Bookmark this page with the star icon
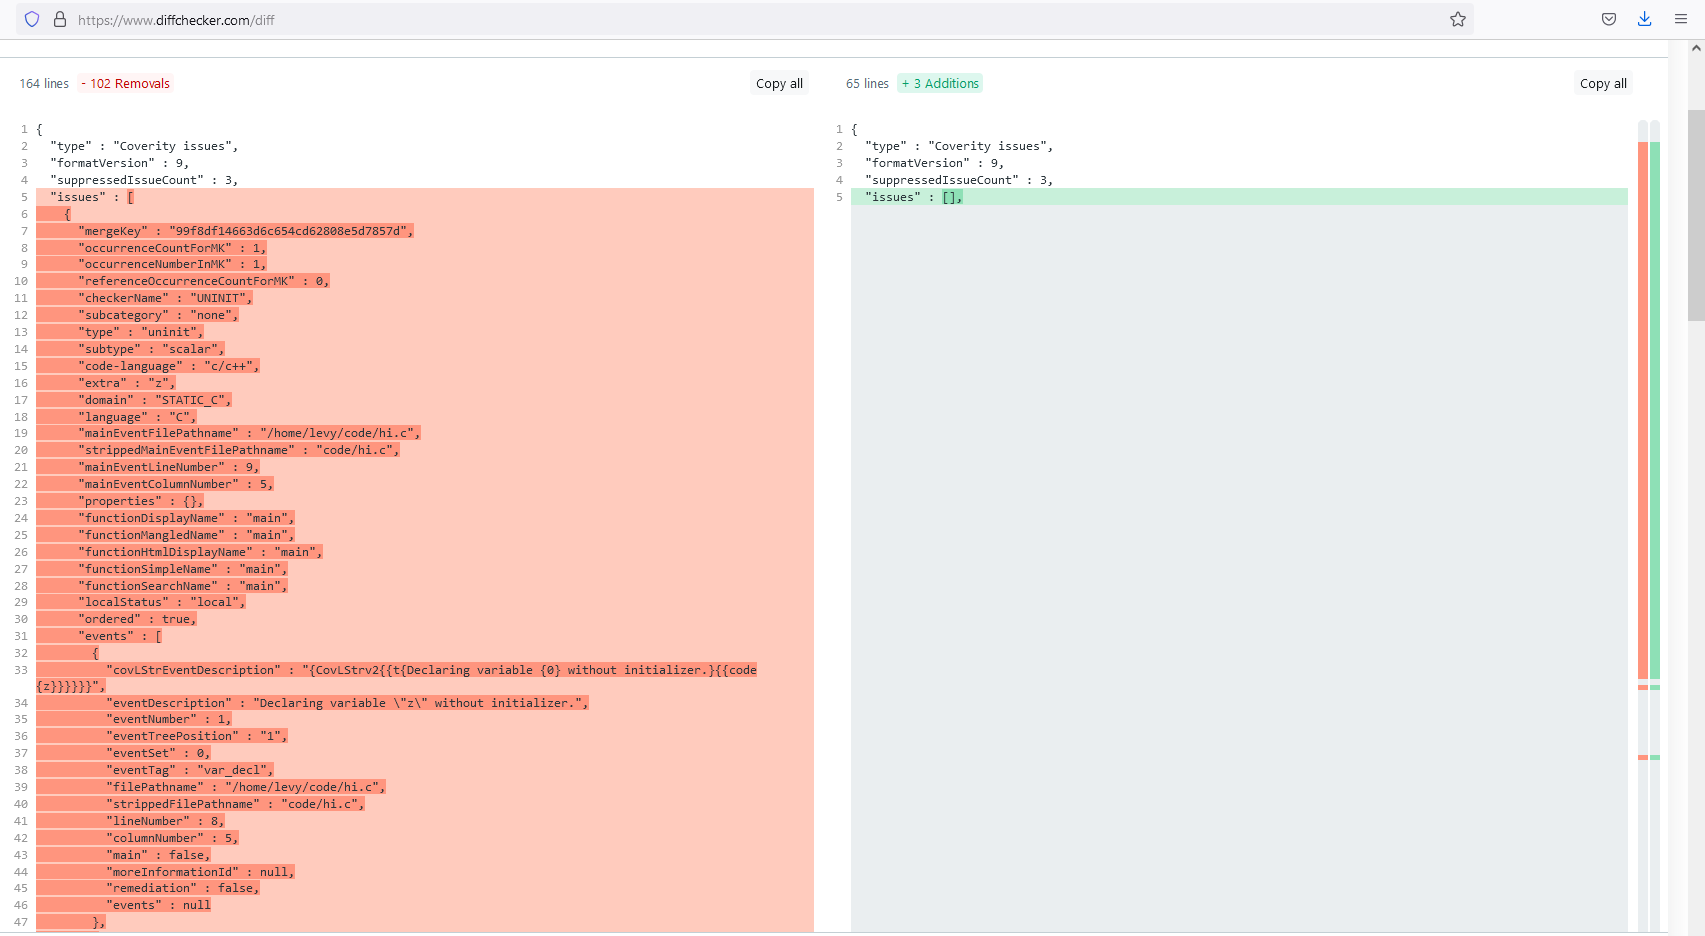 click(1458, 19)
